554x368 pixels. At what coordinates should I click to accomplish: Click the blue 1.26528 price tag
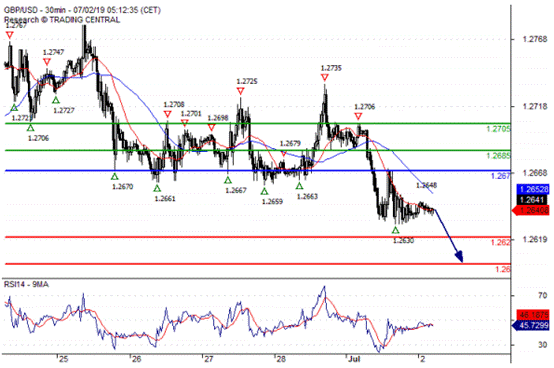pos(533,189)
